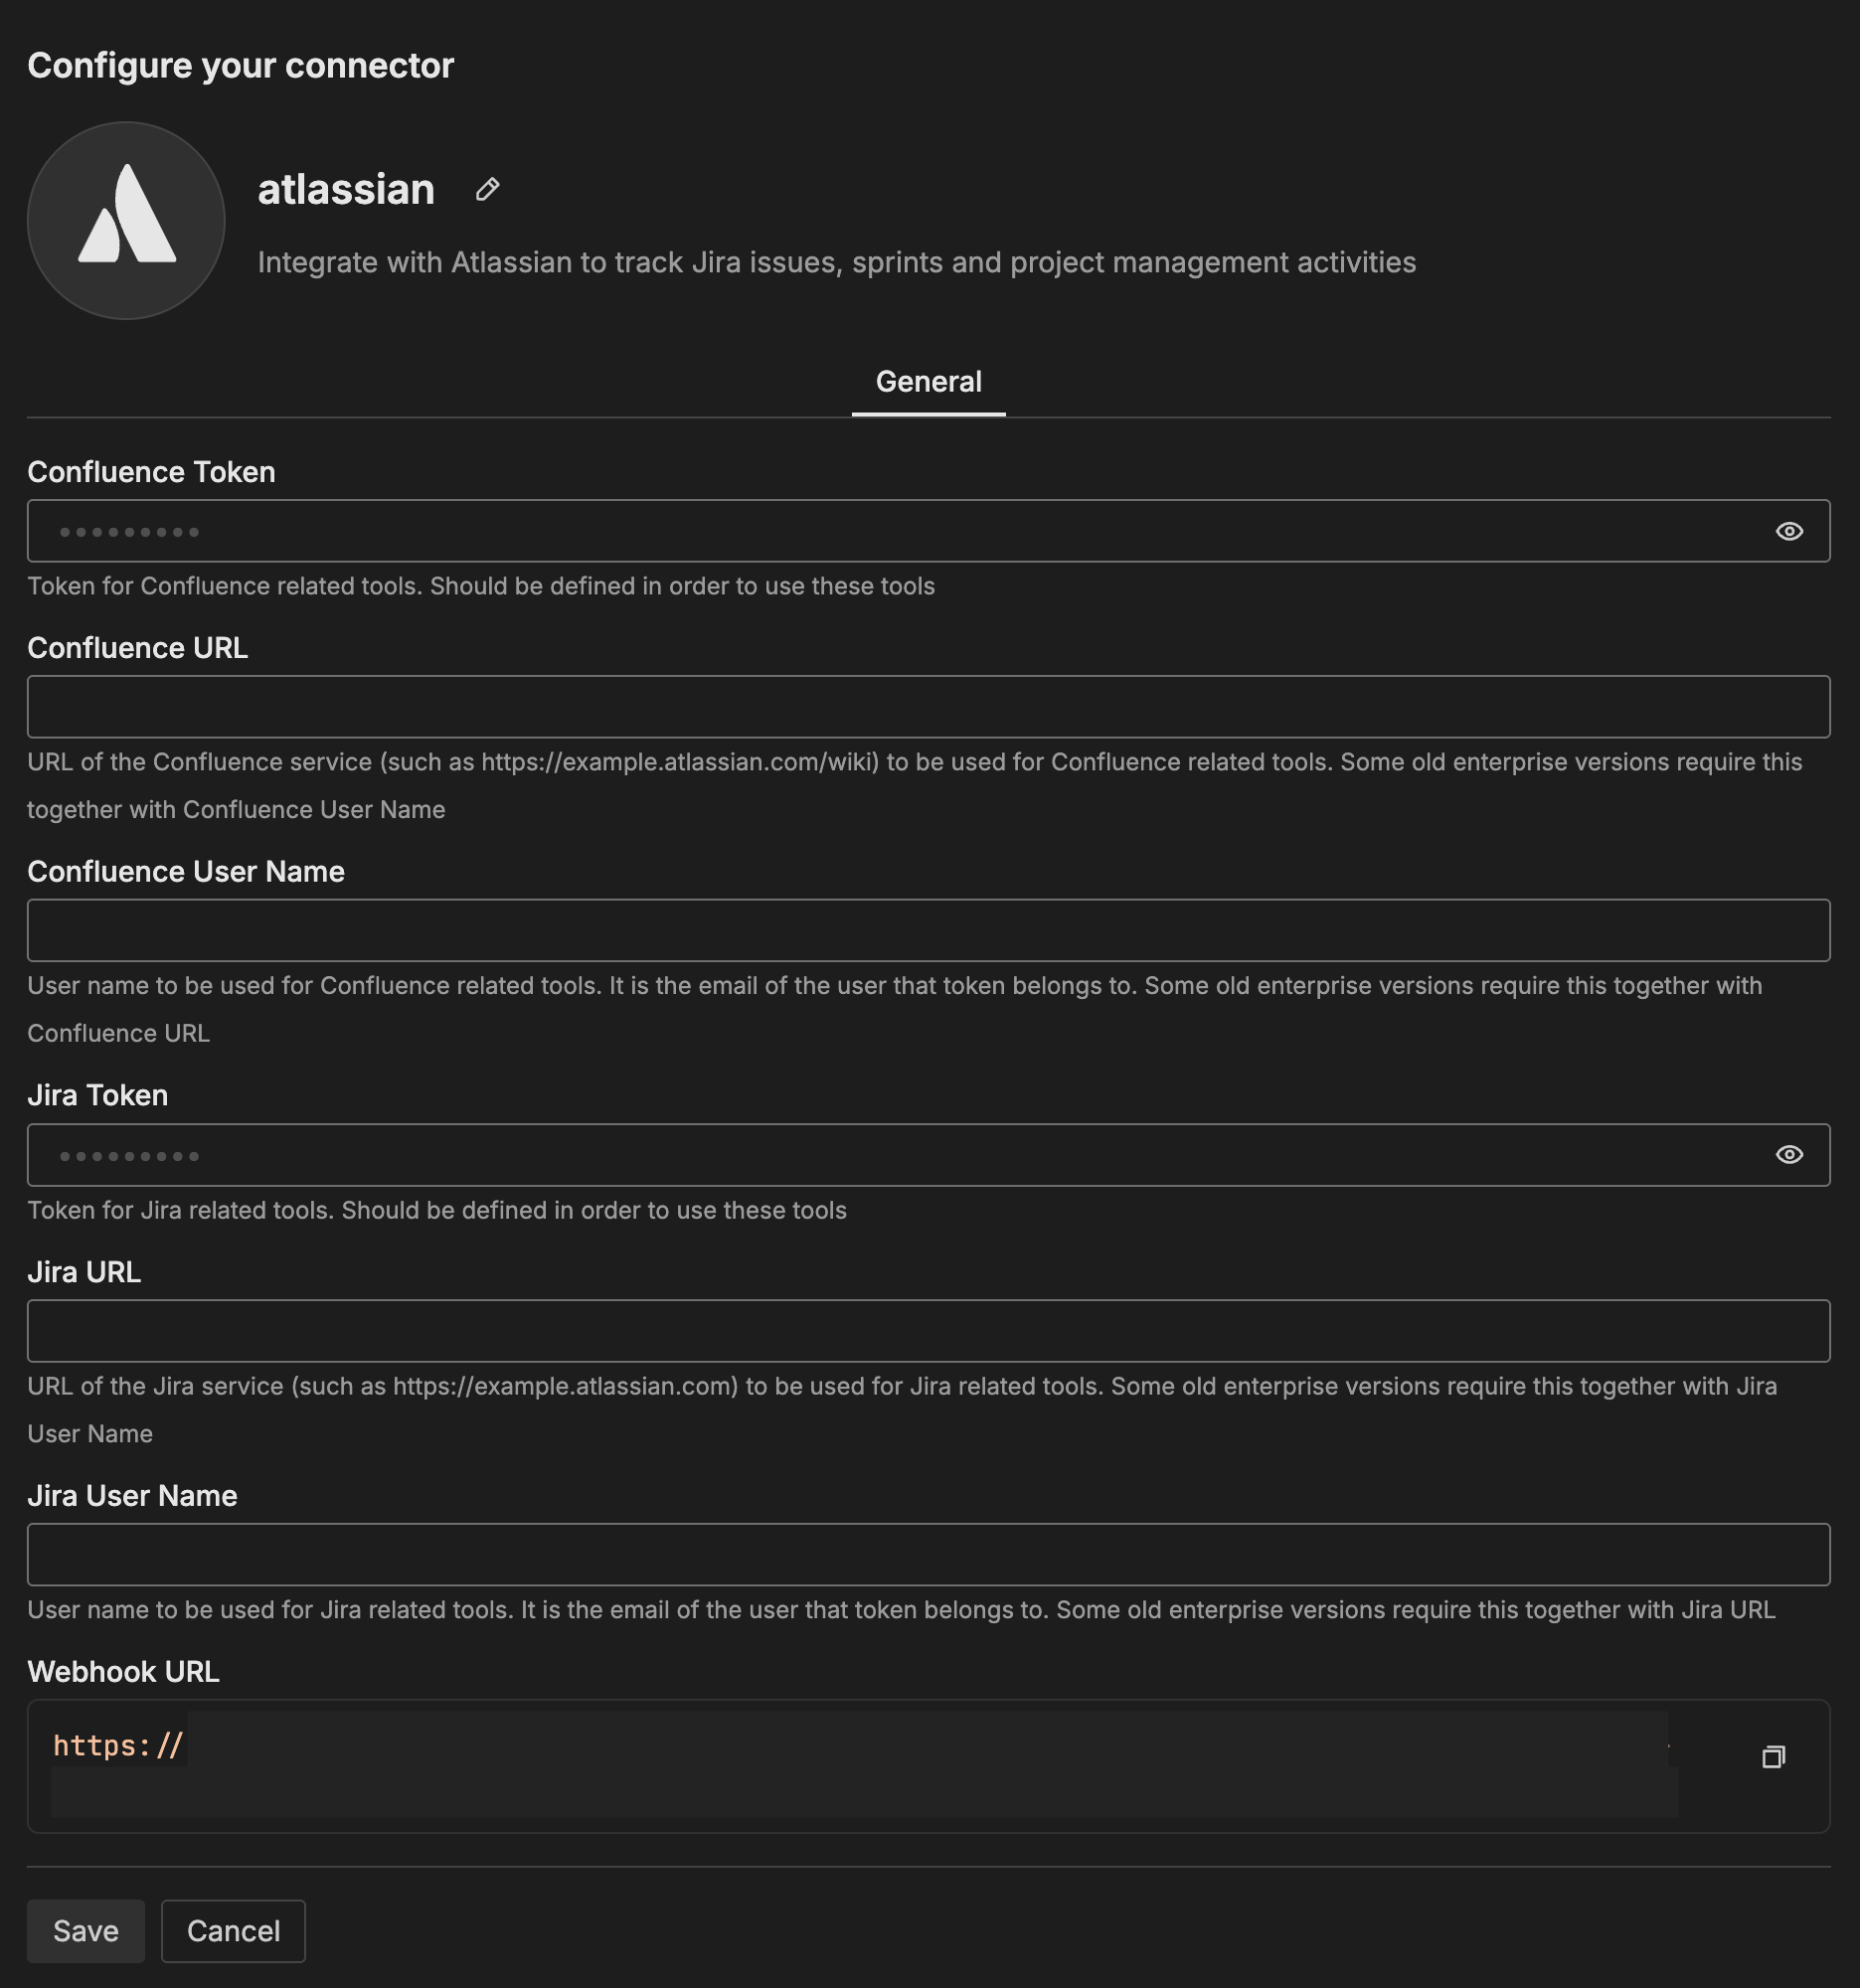1860x1988 pixels.
Task: Reveal the Confluence Token with eye icon
Action: [x=1789, y=531]
